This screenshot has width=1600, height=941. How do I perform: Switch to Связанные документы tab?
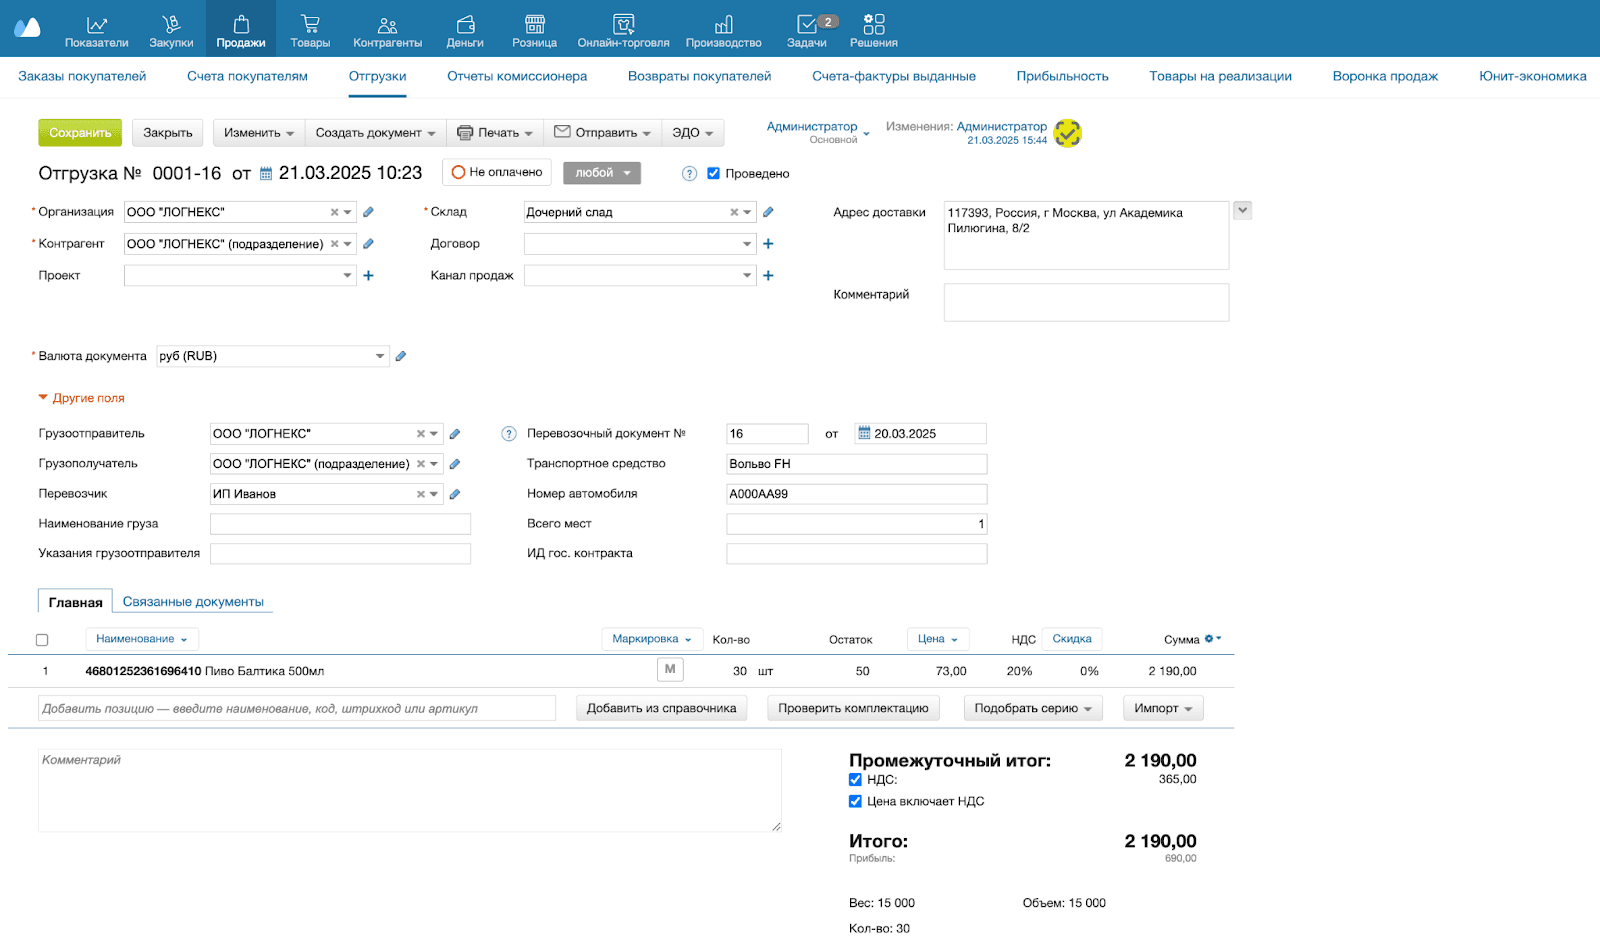193,602
